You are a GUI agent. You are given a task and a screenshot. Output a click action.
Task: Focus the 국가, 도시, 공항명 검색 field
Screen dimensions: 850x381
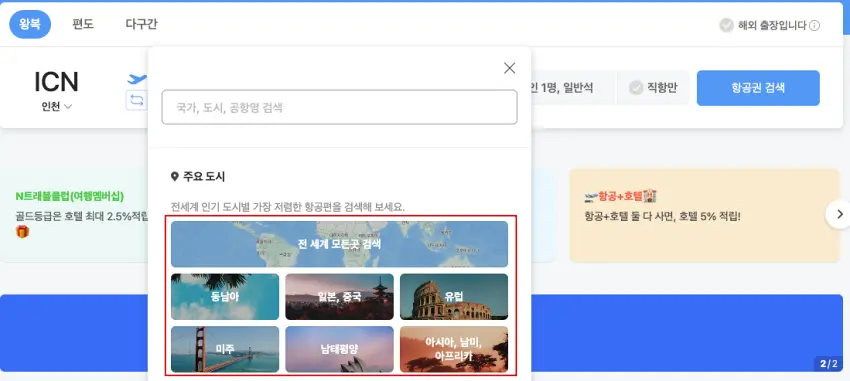click(339, 107)
